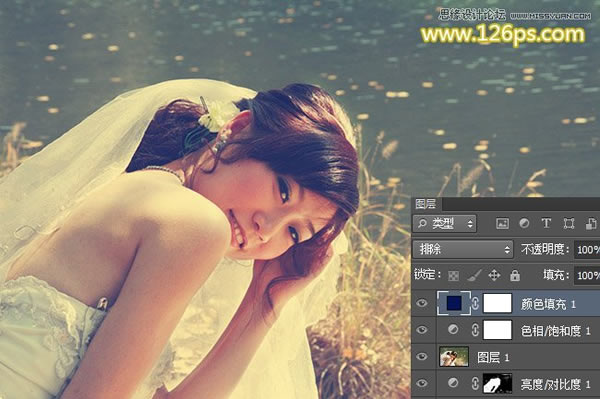
Task: Toggle visibility of 图层 1
Action: click(422, 357)
